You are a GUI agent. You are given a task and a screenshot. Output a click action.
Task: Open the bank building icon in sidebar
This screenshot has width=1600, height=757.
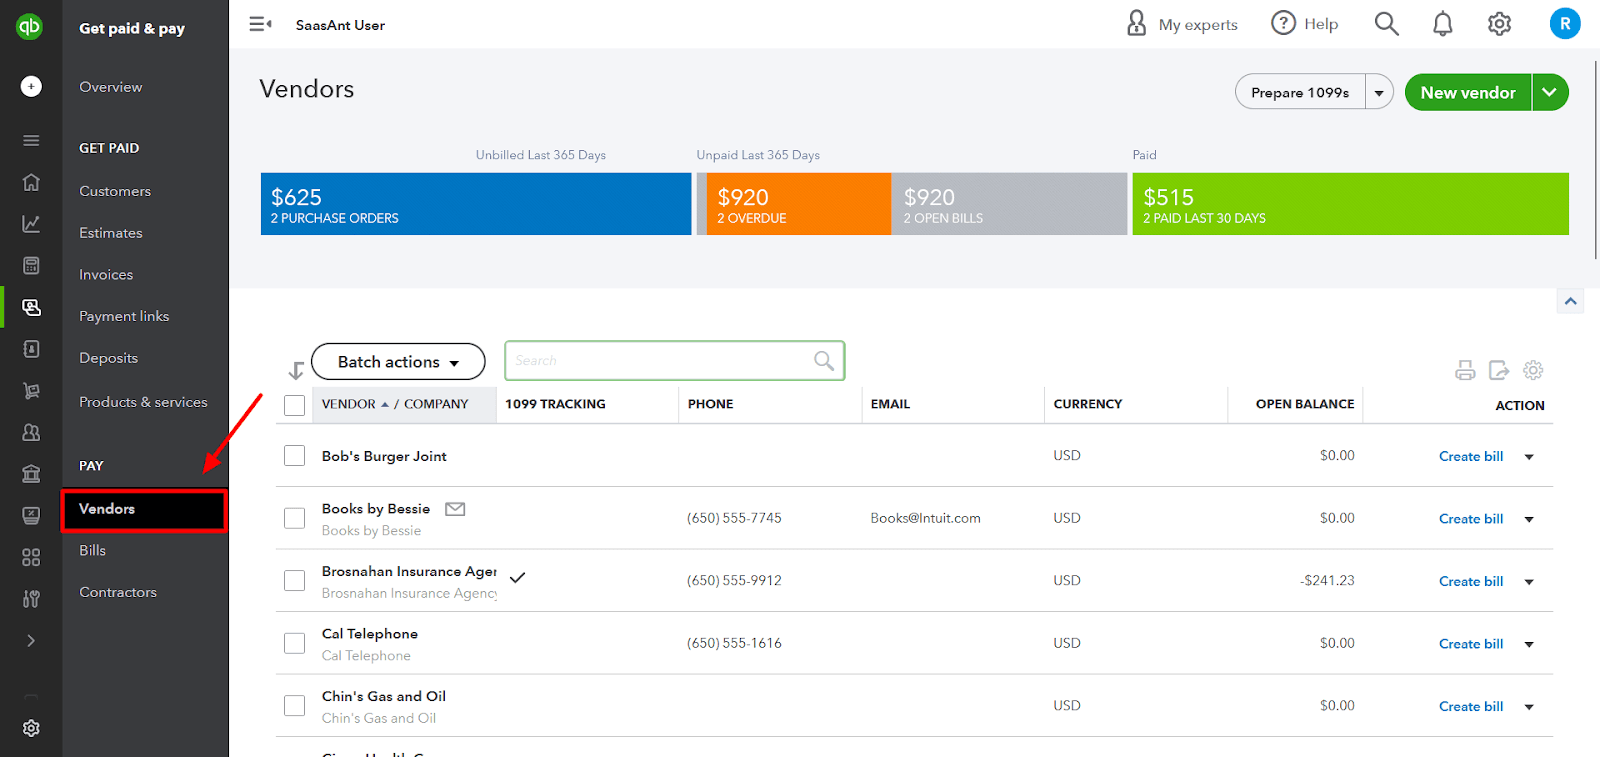(31, 474)
